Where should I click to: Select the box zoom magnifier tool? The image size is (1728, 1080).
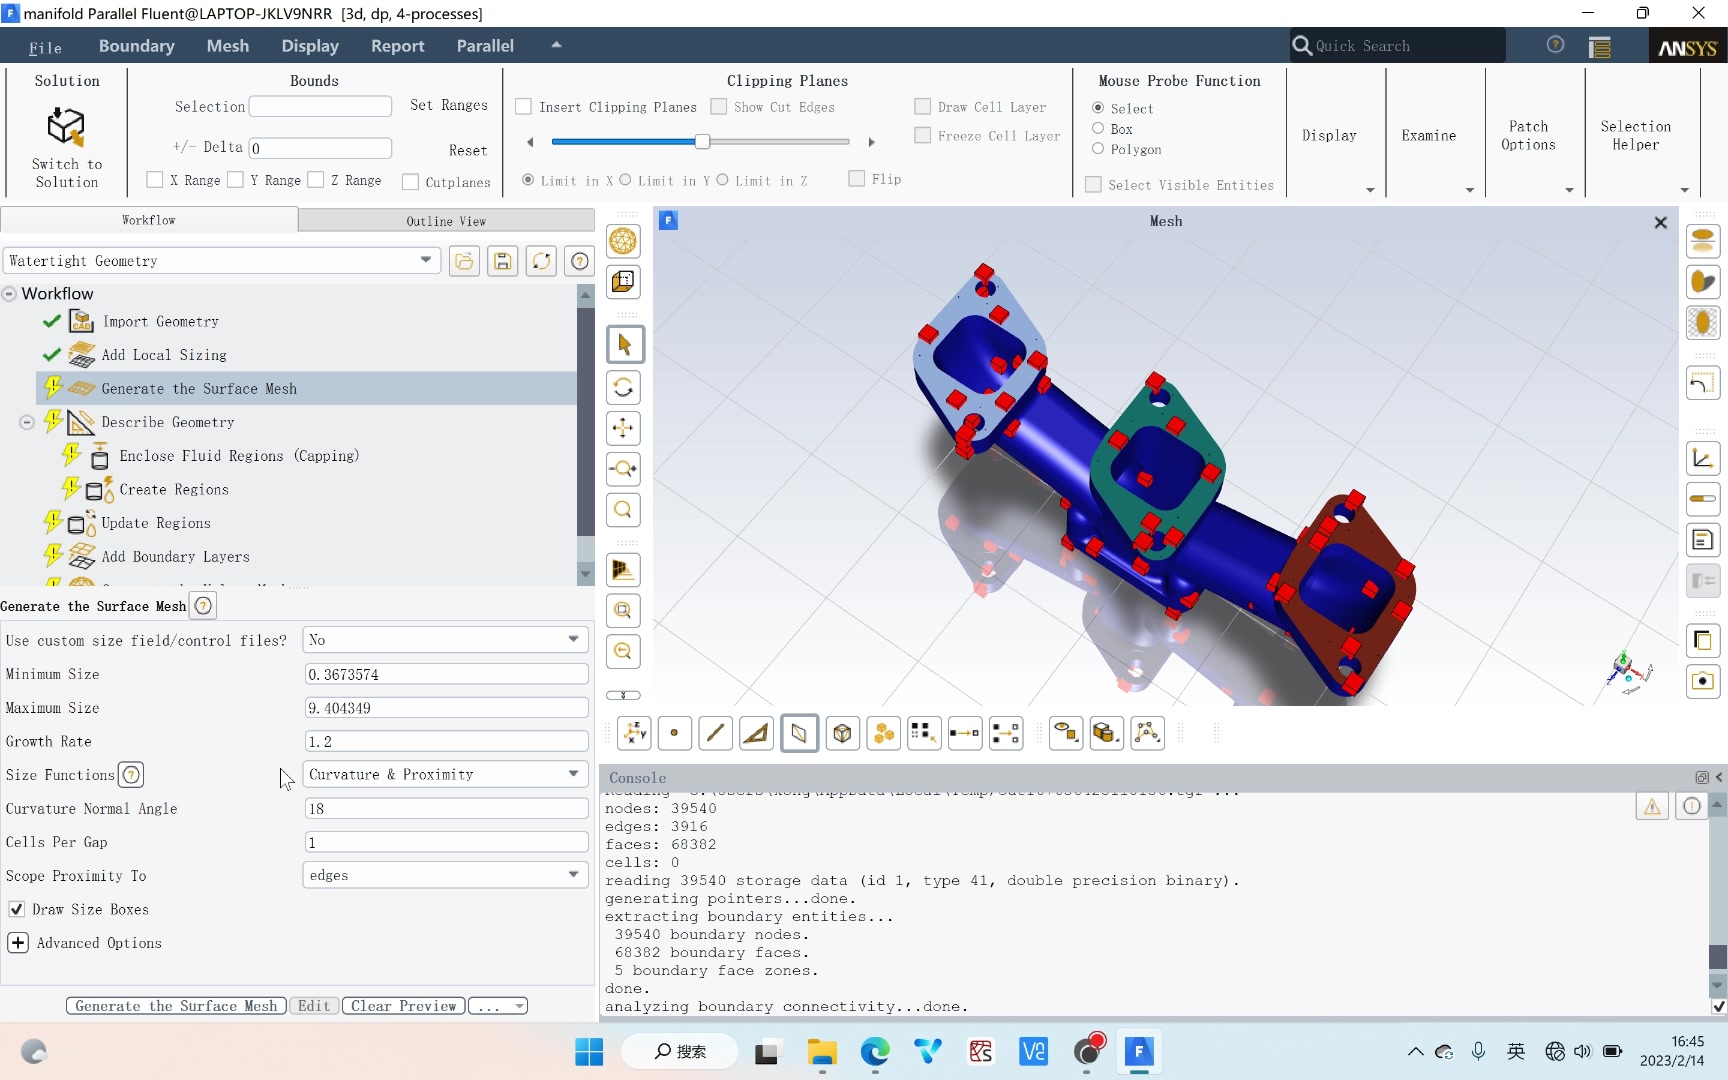pos(623,611)
